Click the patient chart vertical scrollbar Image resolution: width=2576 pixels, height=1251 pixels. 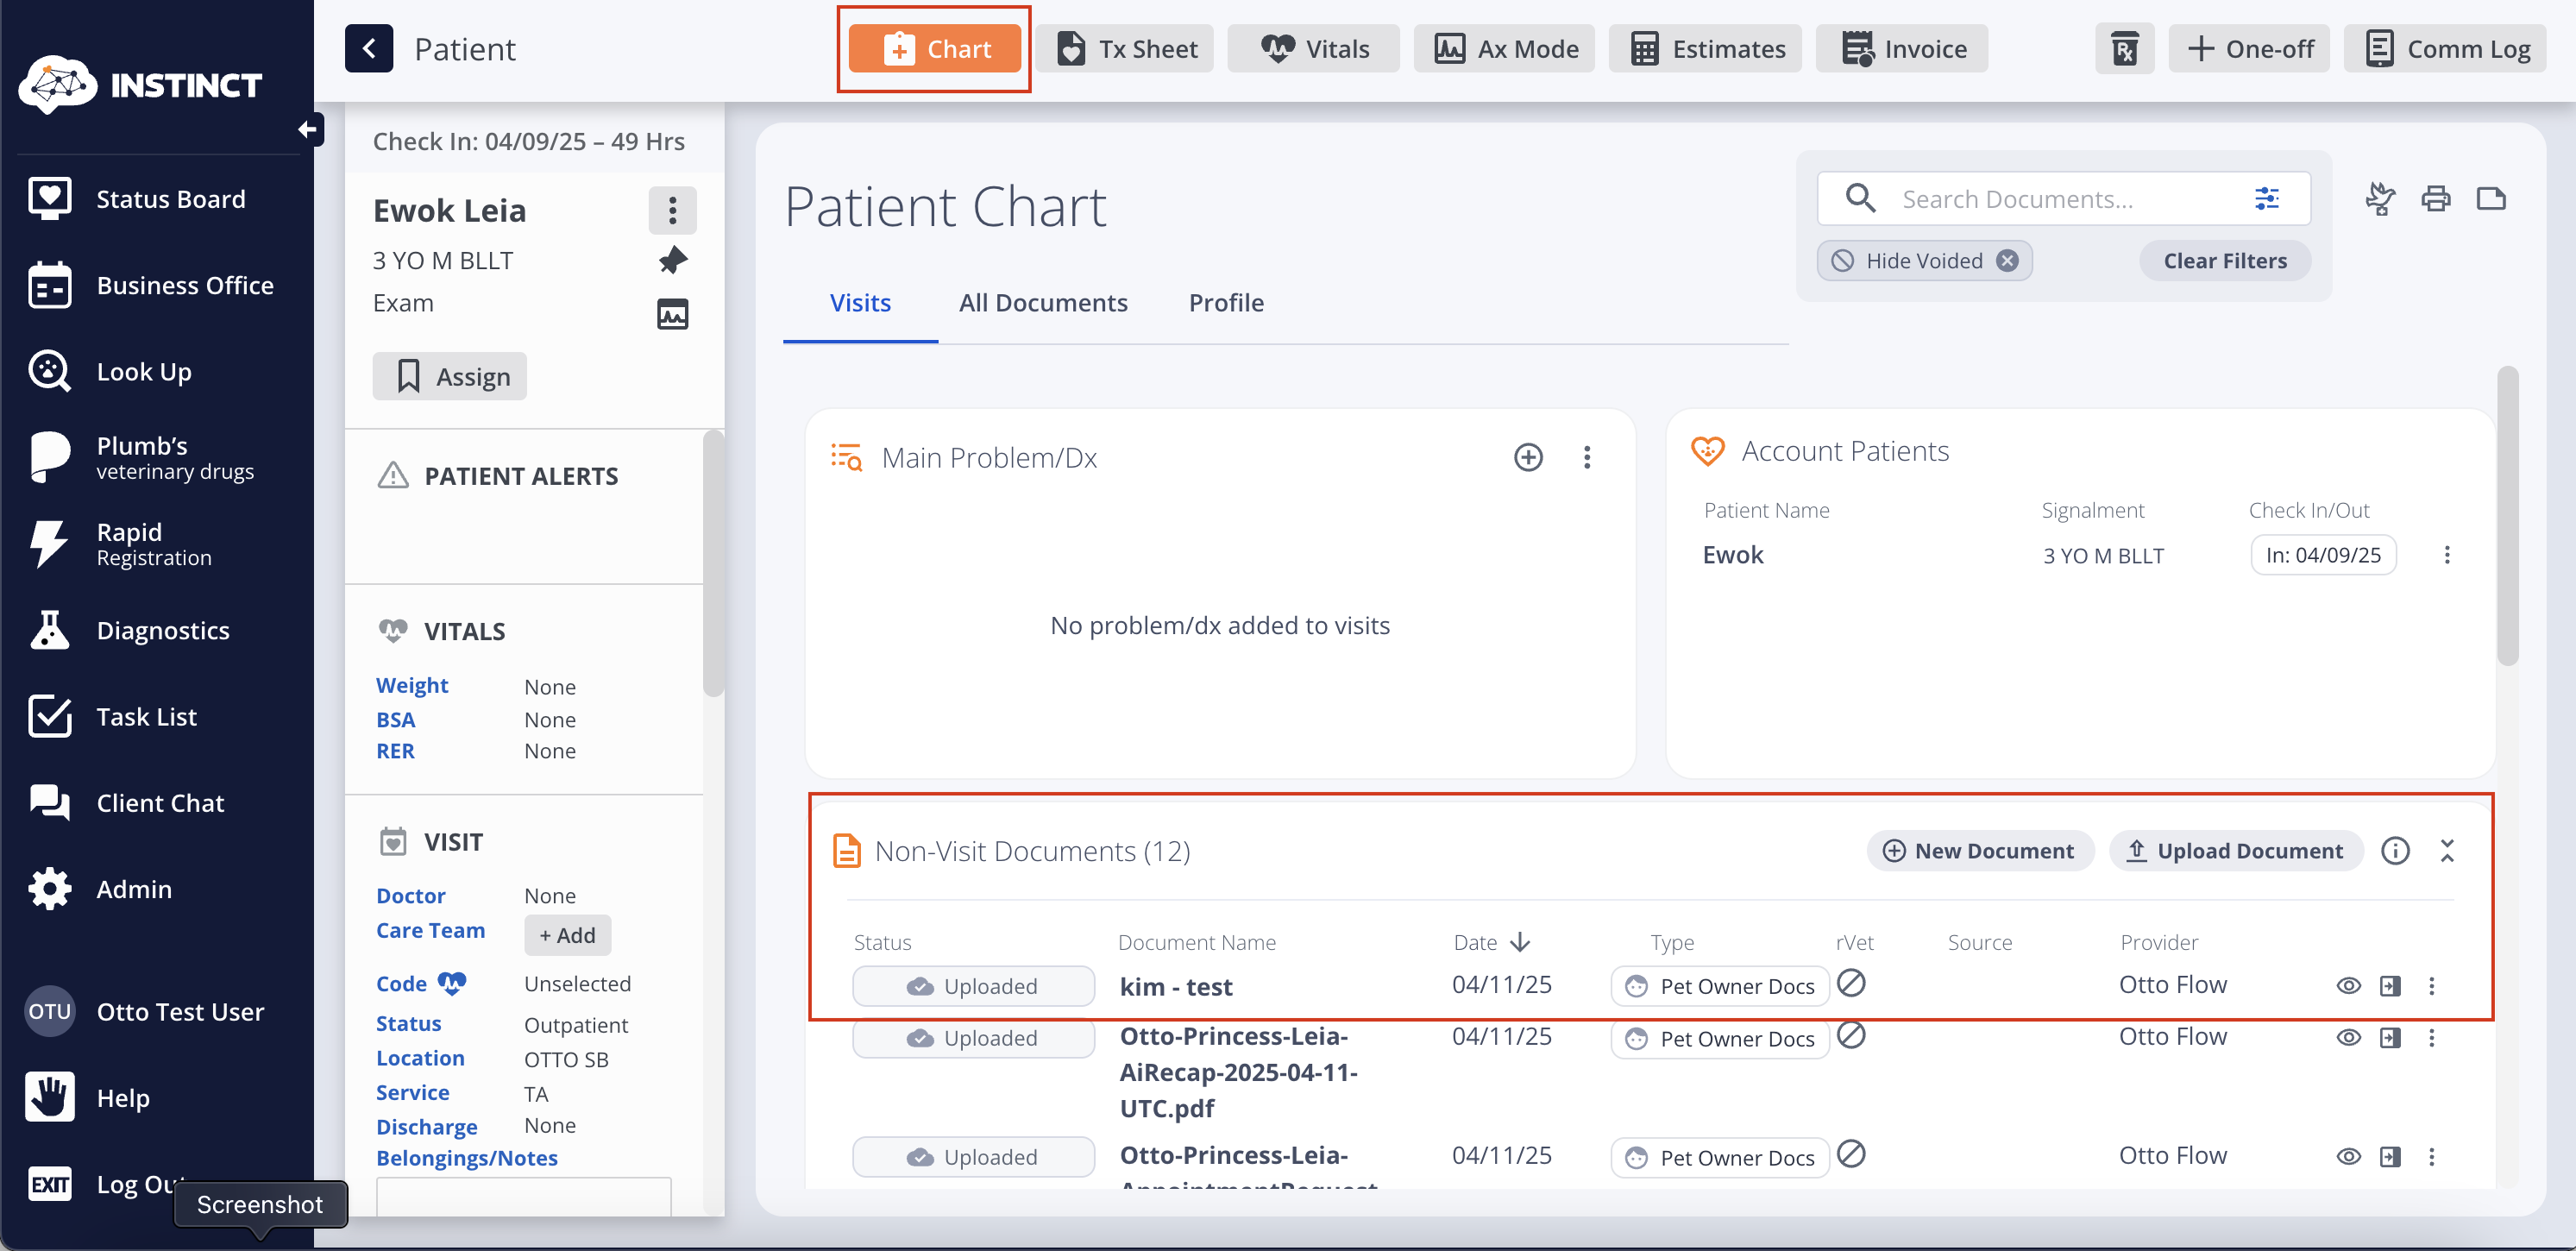[x=2506, y=516]
